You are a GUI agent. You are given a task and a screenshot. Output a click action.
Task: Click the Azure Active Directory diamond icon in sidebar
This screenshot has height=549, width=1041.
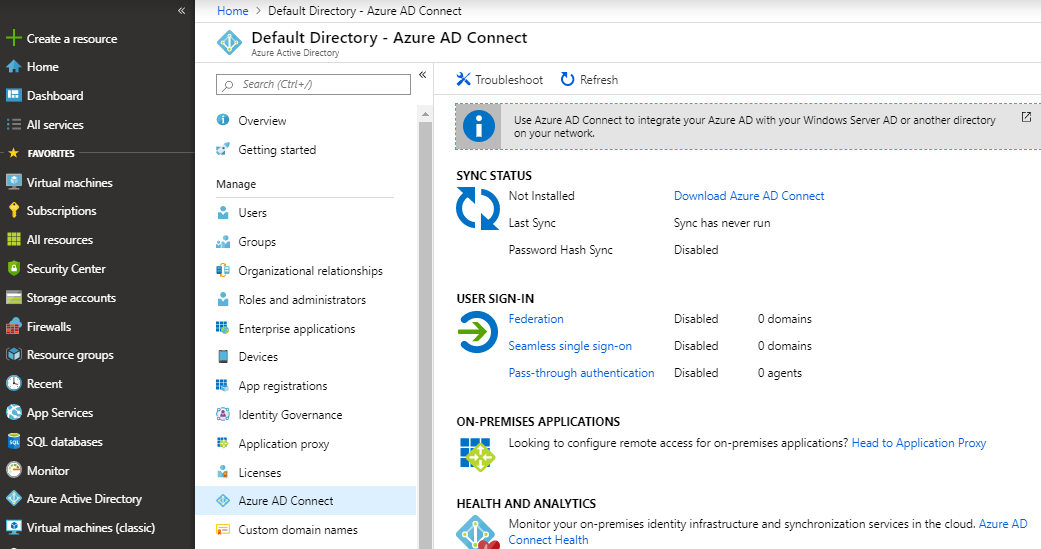(13, 499)
